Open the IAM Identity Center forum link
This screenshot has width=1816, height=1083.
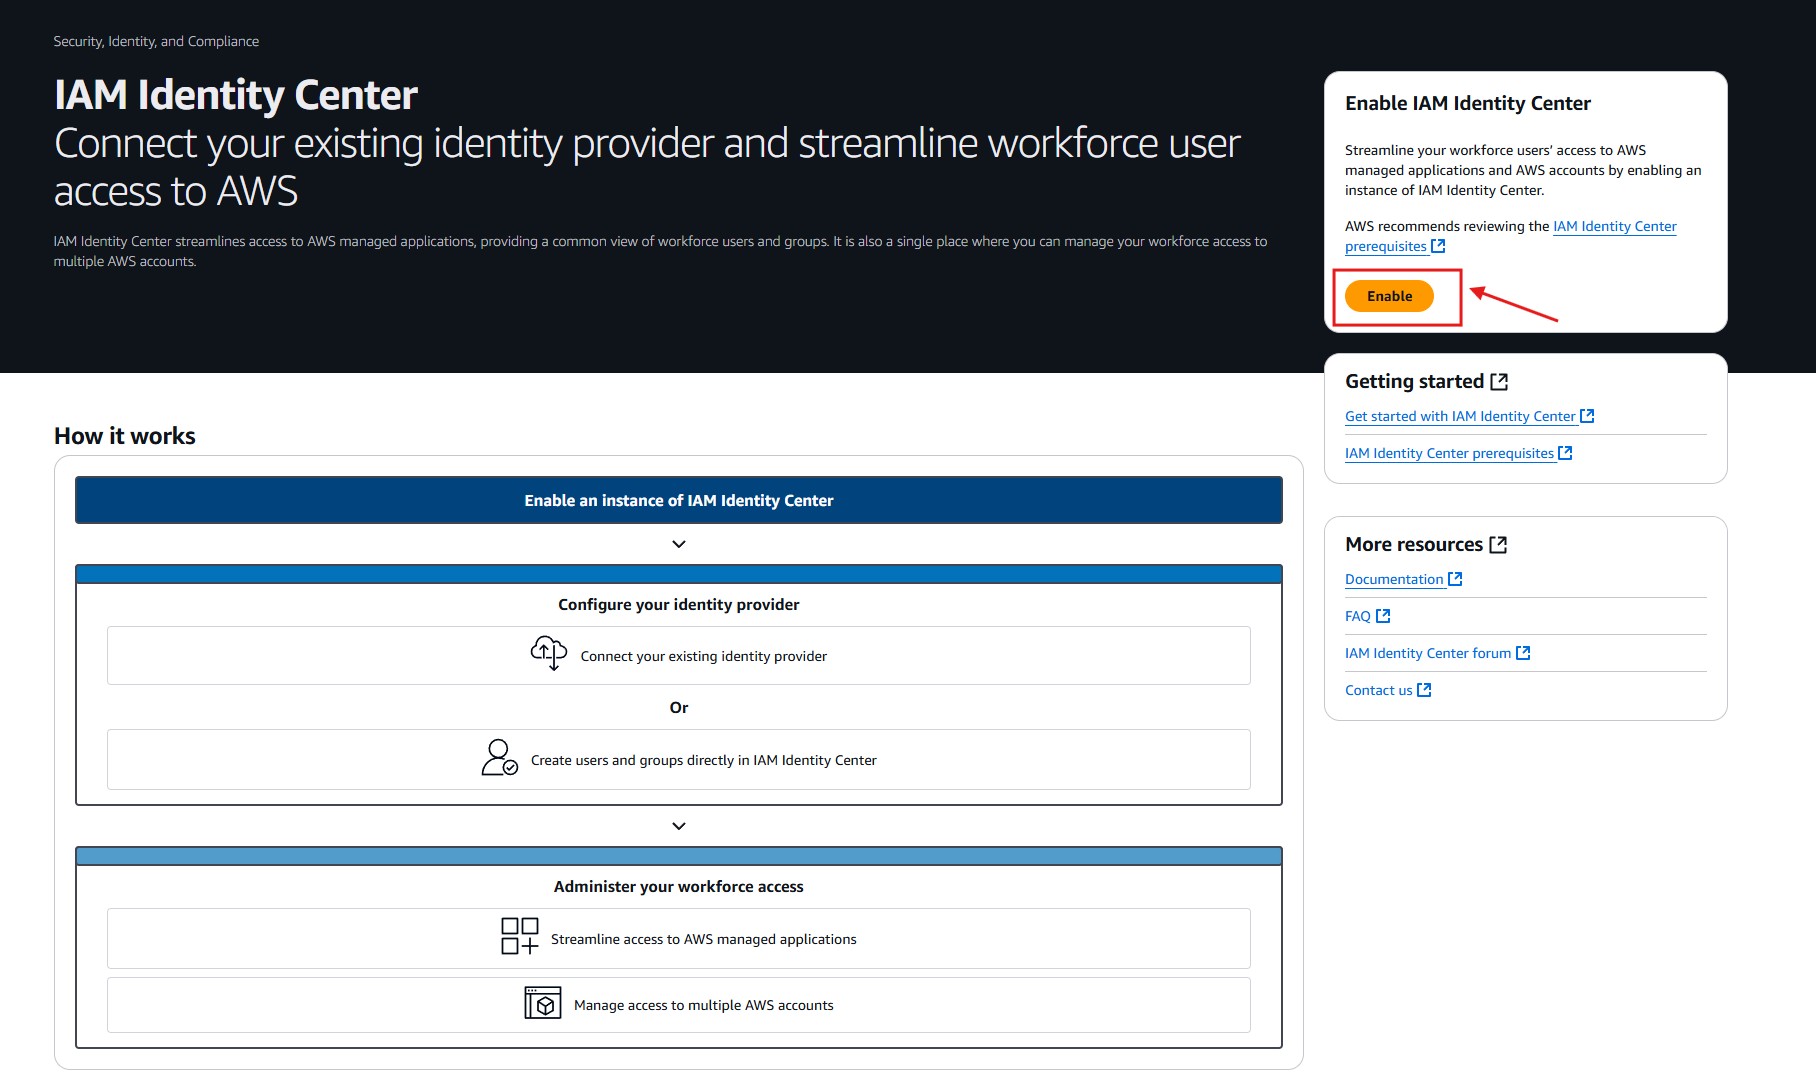point(1427,653)
